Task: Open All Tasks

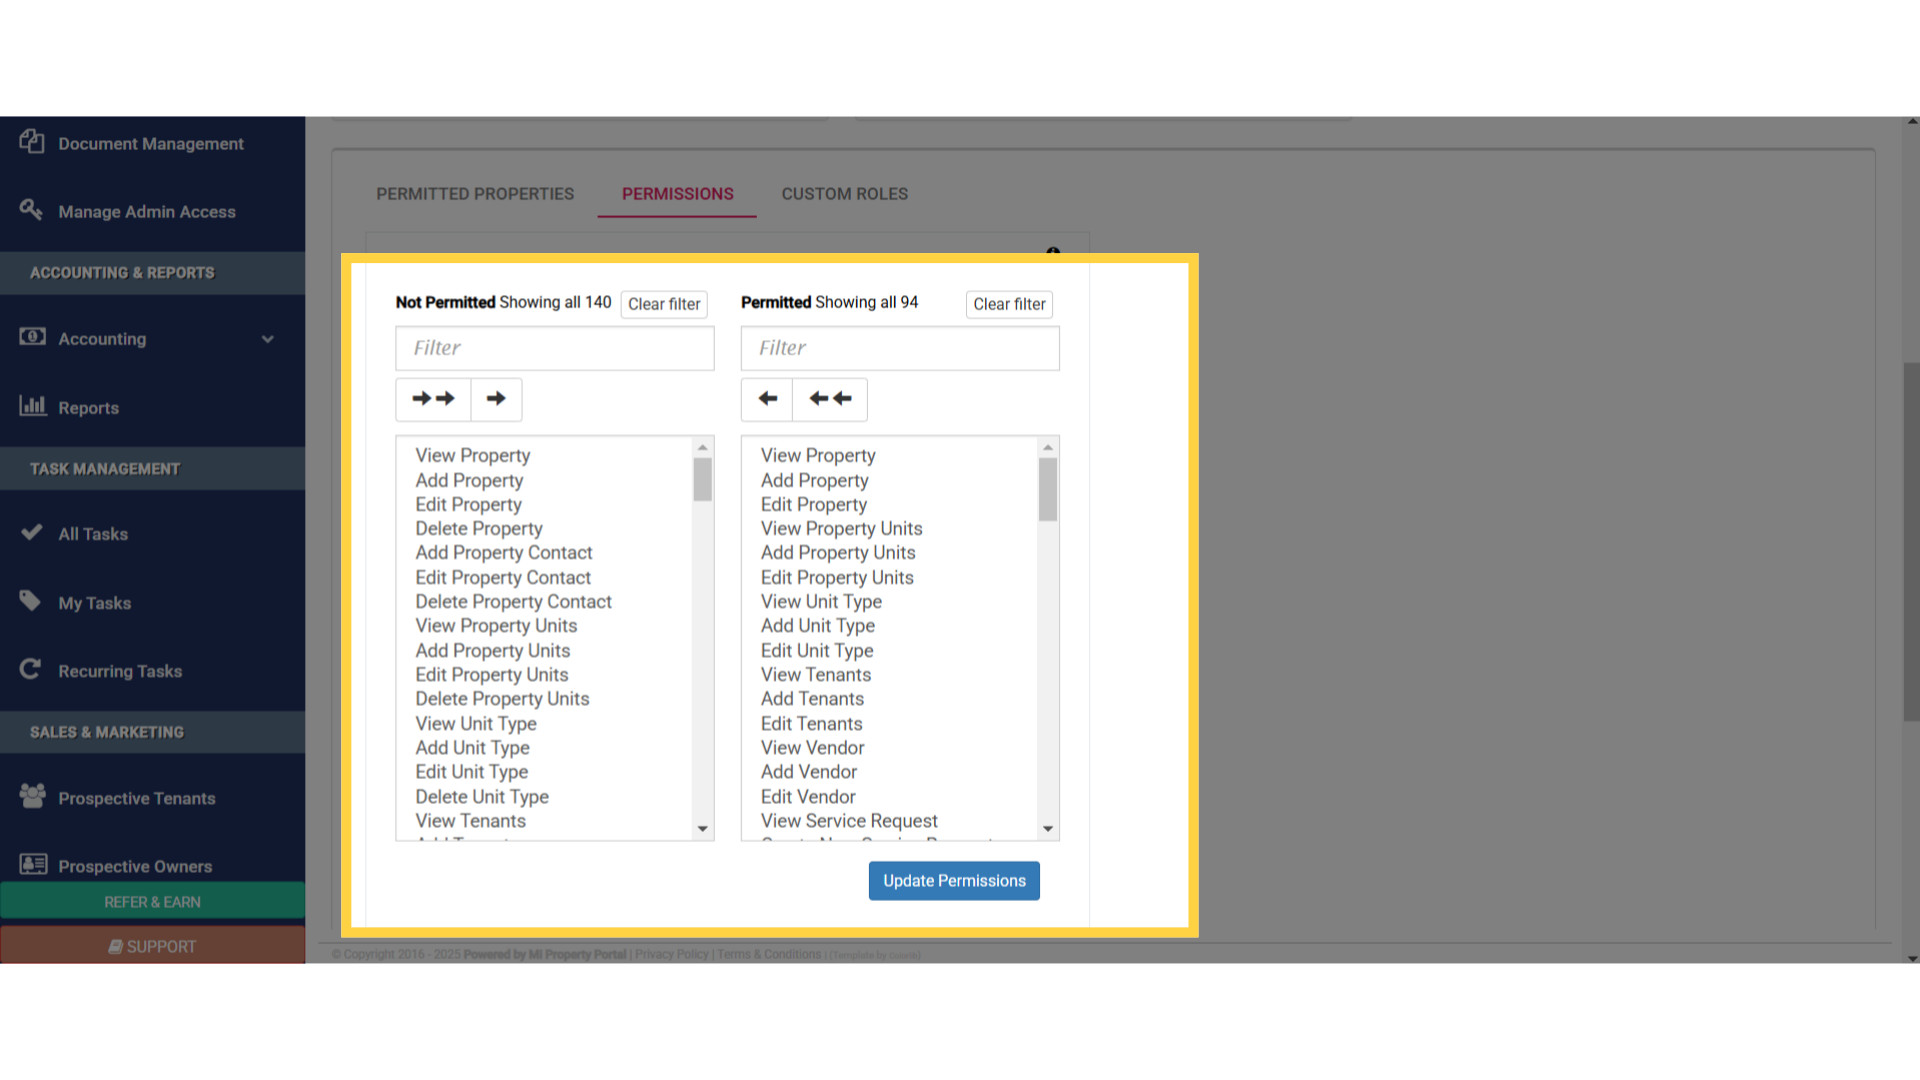Action: coord(93,533)
